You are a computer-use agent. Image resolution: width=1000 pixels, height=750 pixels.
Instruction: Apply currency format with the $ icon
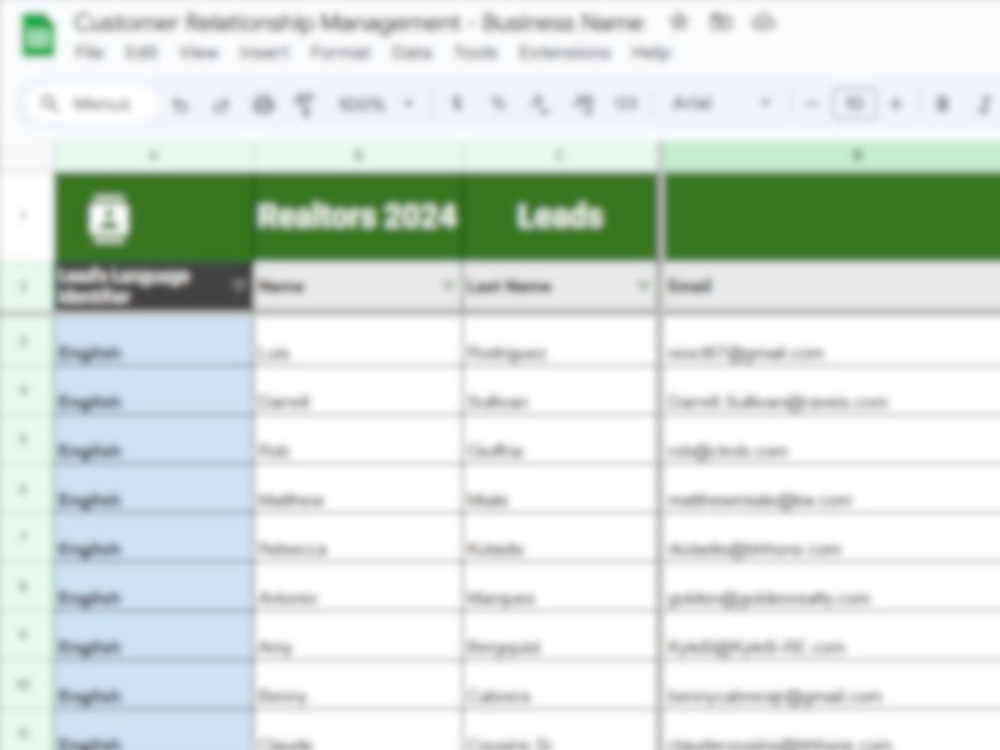pyautogui.click(x=457, y=103)
